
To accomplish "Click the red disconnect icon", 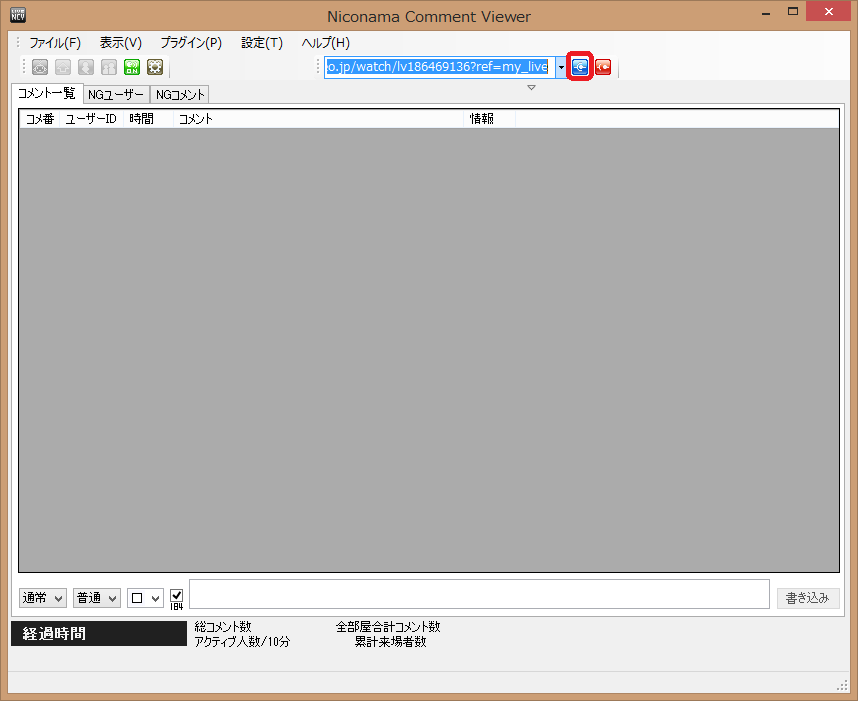I will [x=603, y=67].
